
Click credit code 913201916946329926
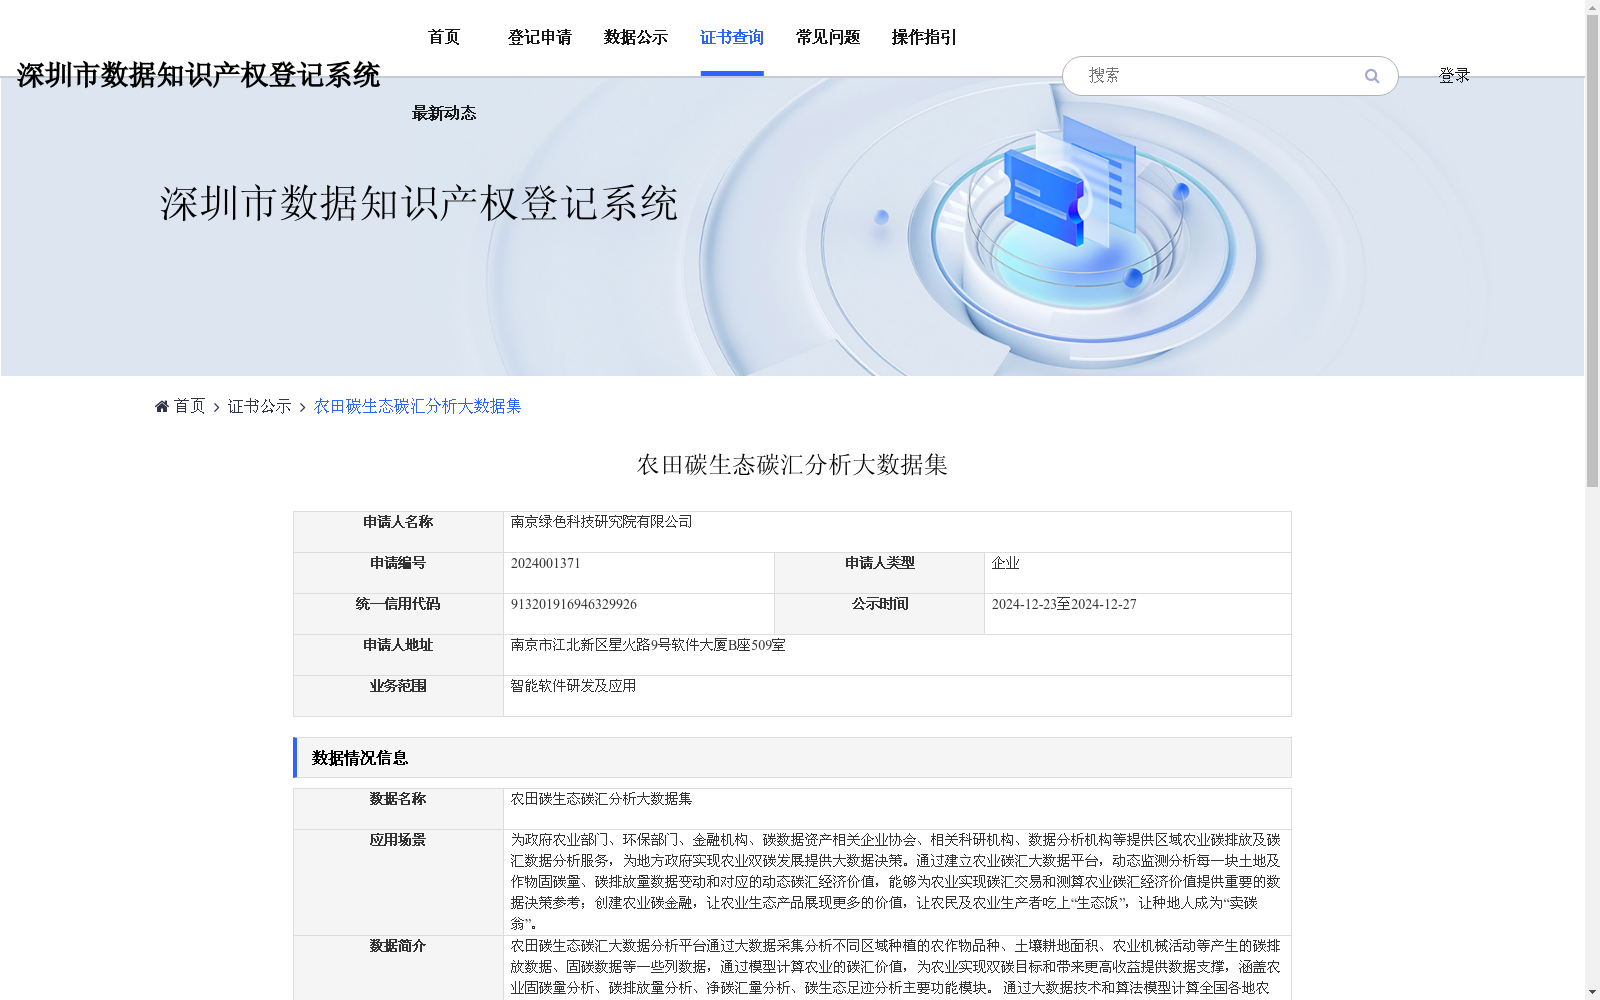[x=574, y=604]
